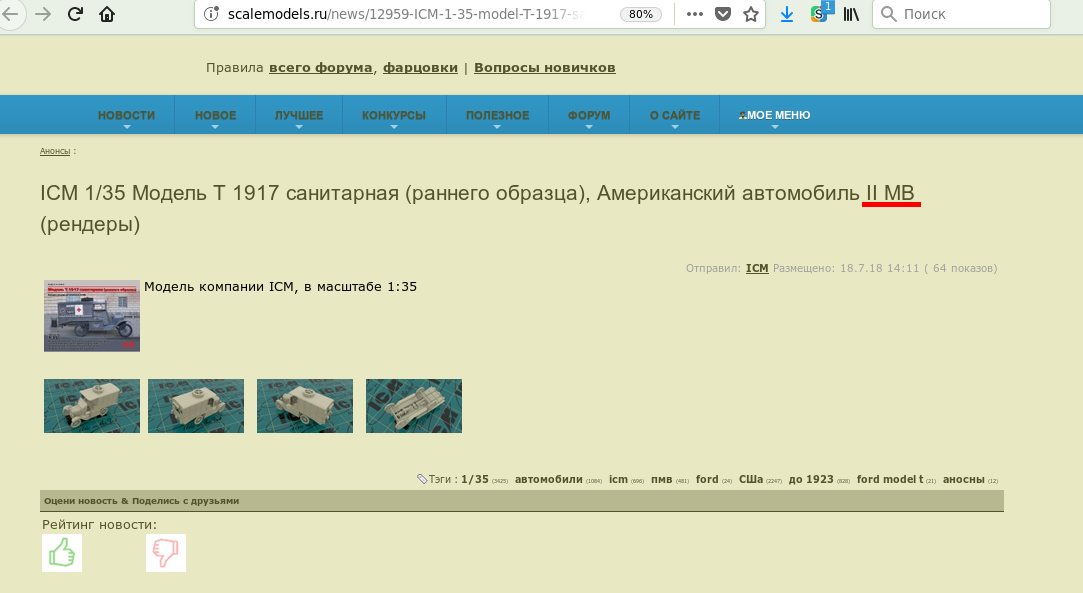Open the ЛУЧШЕЕ menu
The width and height of the screenshot is (1083, 593).
tap(299, 115)
